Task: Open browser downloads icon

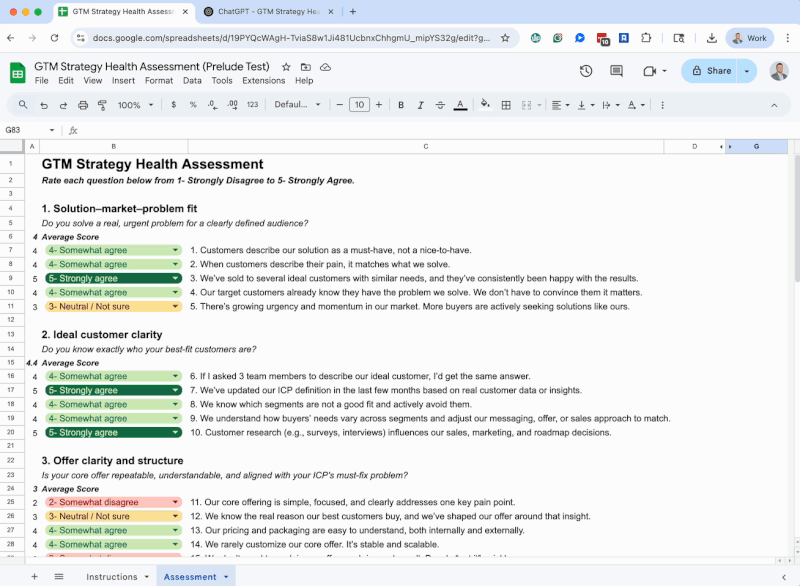Action: click(x=712, y=38)
